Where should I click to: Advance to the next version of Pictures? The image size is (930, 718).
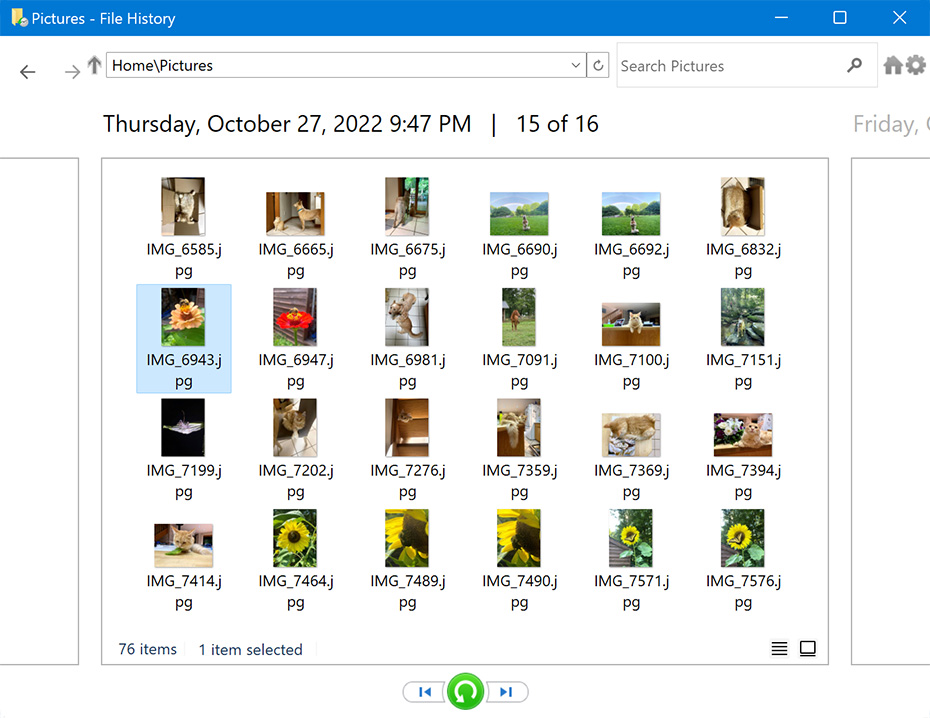tap(506, 691)
